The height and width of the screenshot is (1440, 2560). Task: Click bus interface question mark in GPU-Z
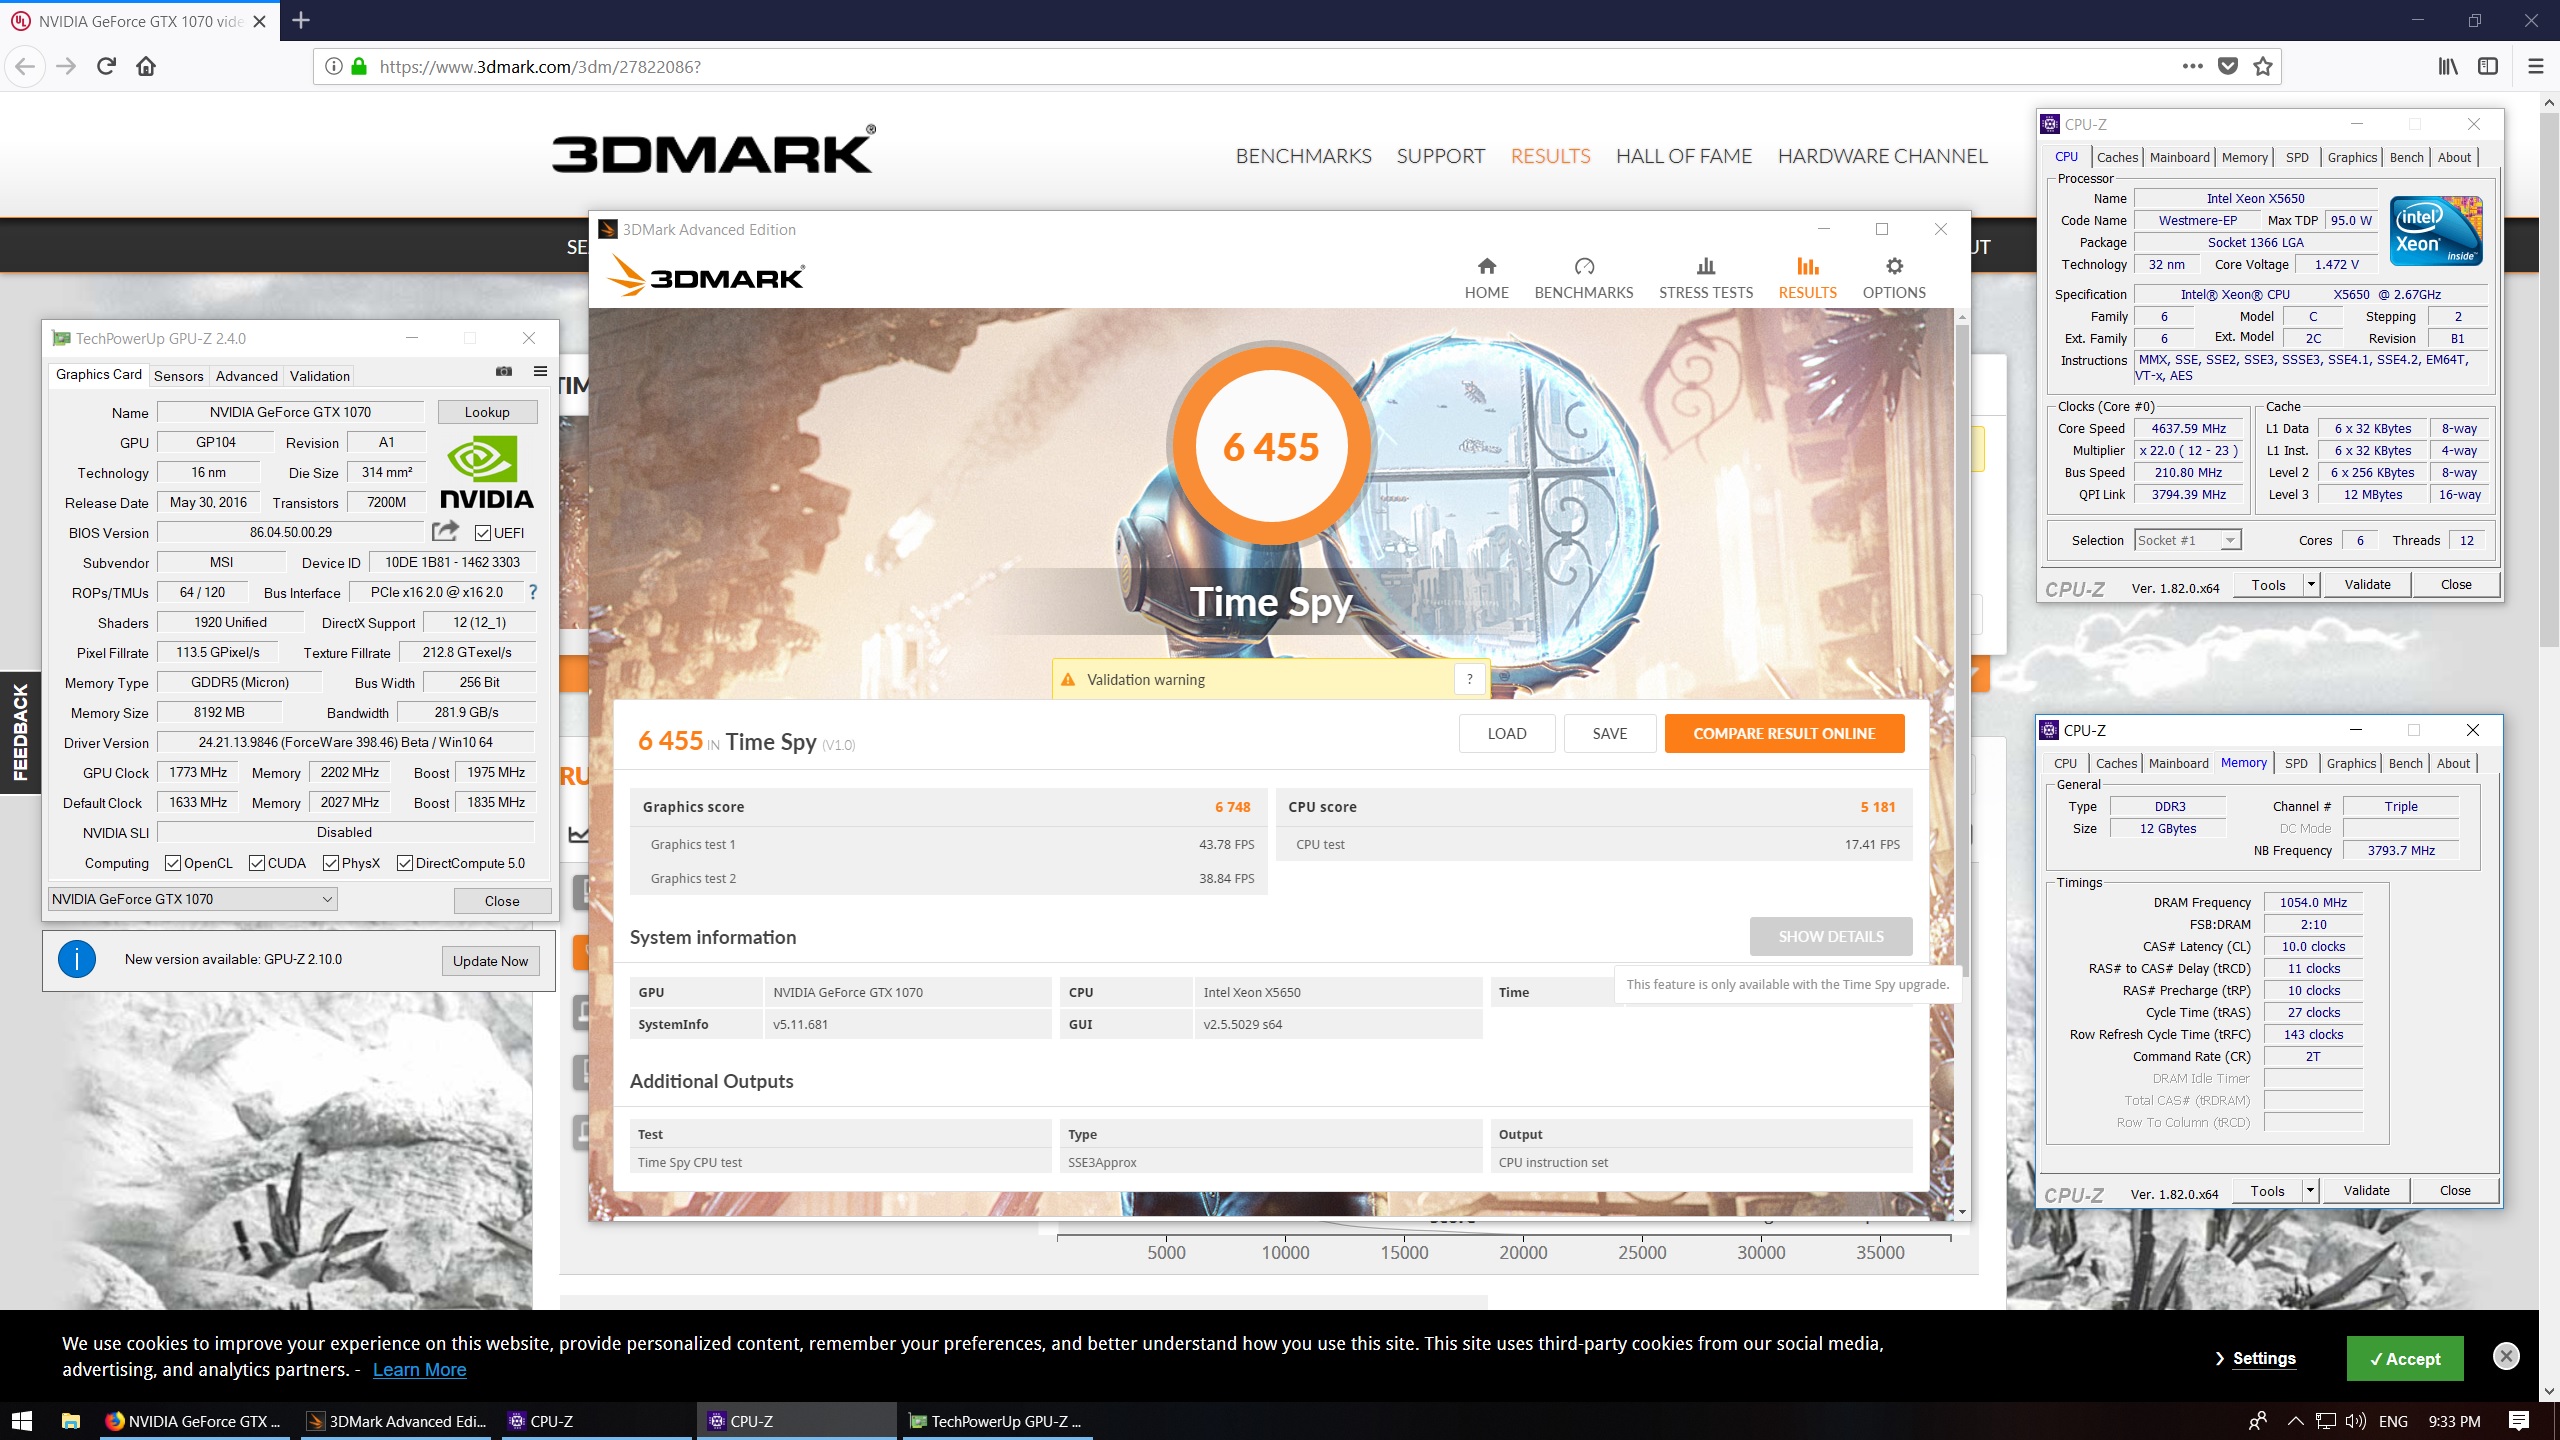point(533,592)
